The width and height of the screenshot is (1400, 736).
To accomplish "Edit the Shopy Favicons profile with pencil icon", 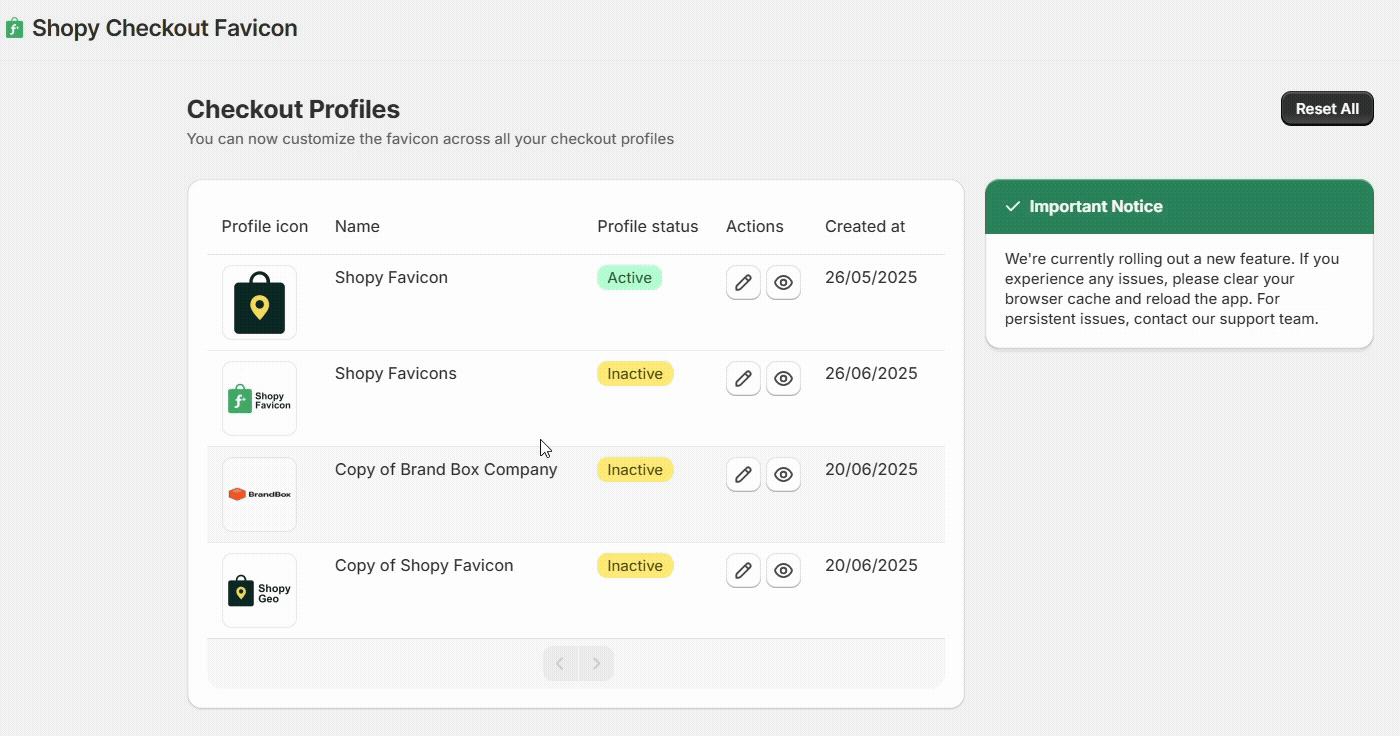I will click(743, 379).
